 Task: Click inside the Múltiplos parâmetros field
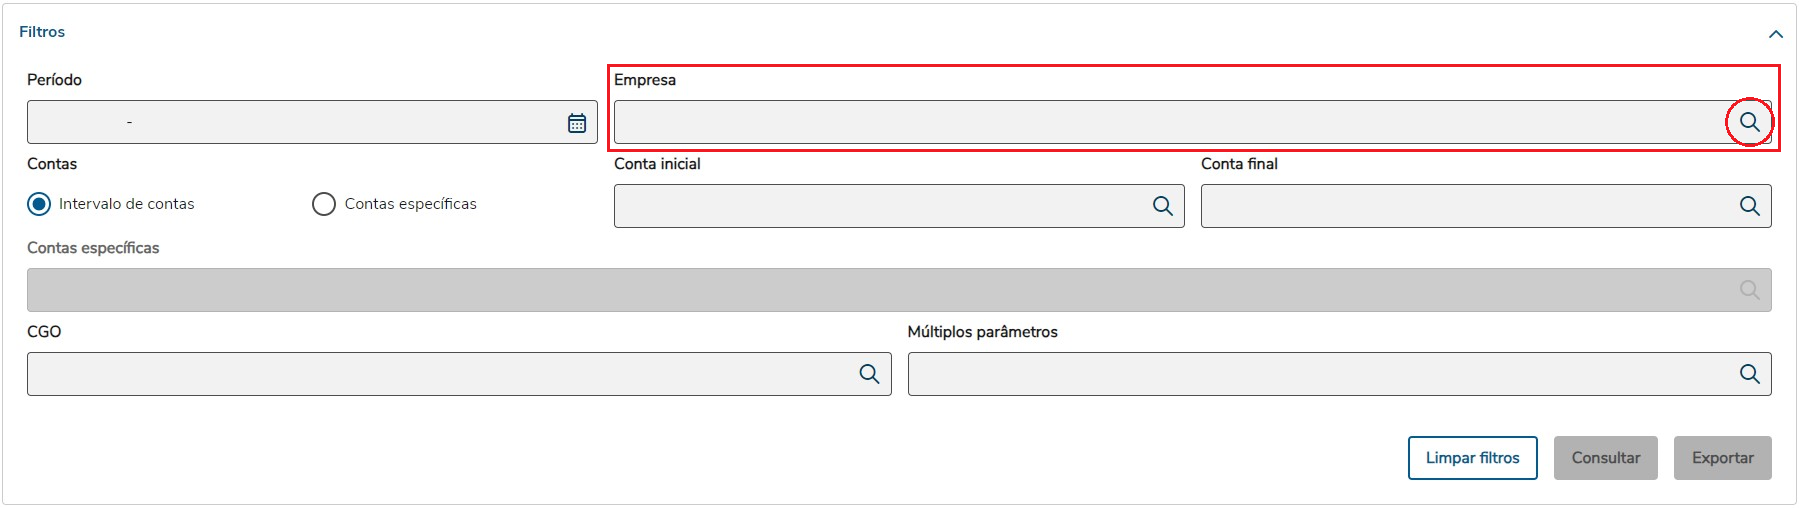(1320, 374)
